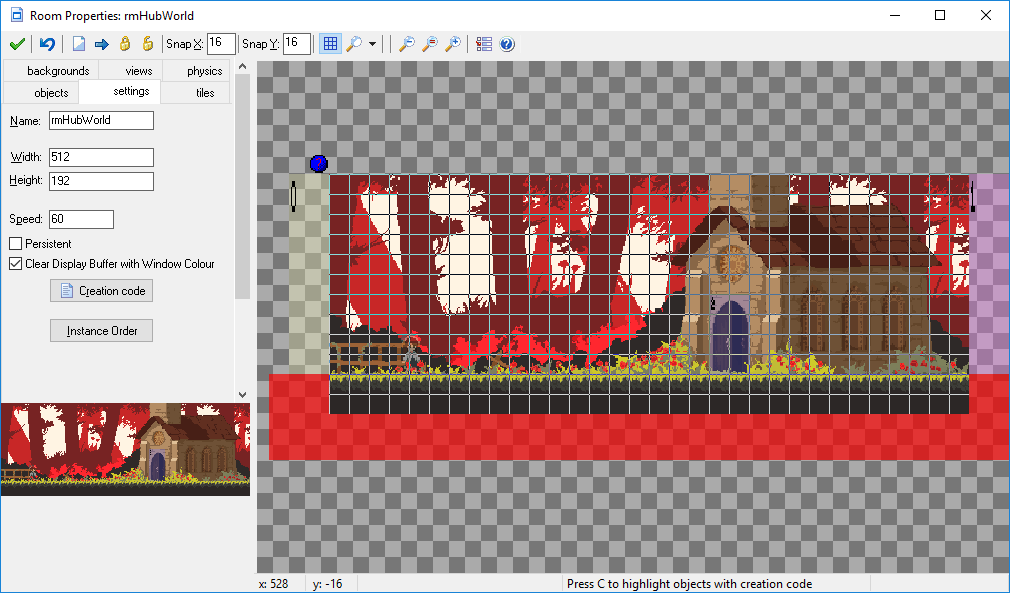Click the Height field showing 192

[x=101, y=181]
